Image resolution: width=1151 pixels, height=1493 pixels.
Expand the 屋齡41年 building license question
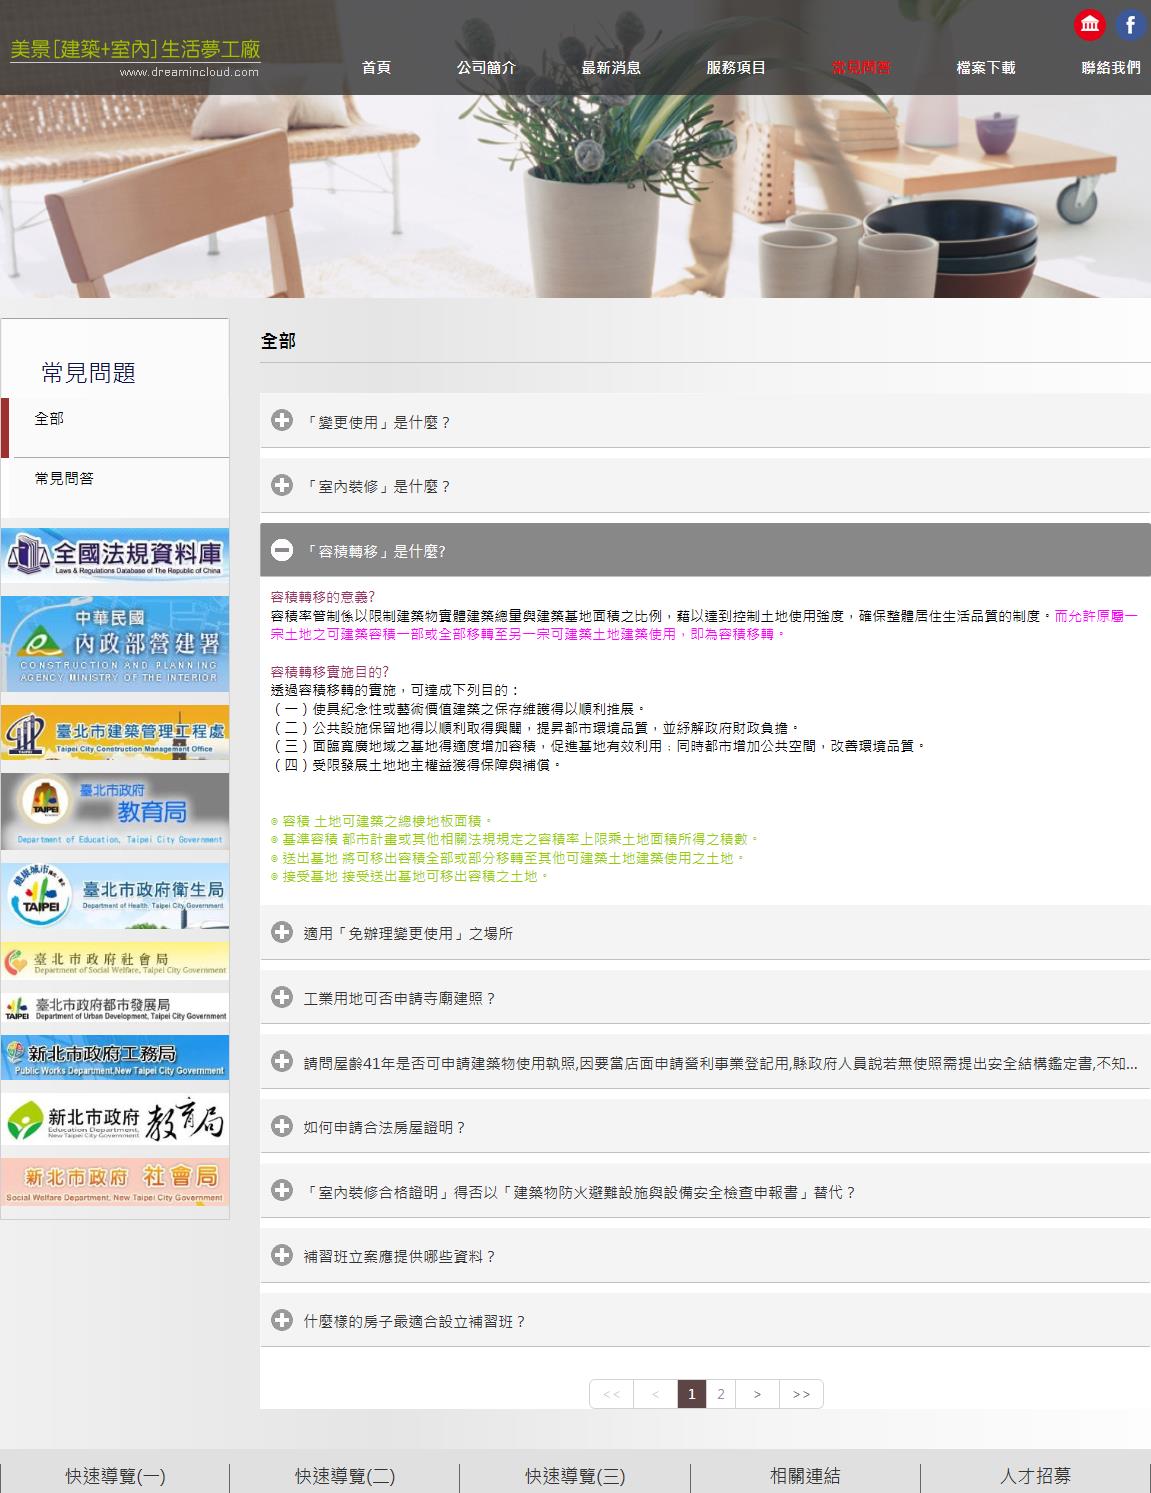pos(705,1062)
